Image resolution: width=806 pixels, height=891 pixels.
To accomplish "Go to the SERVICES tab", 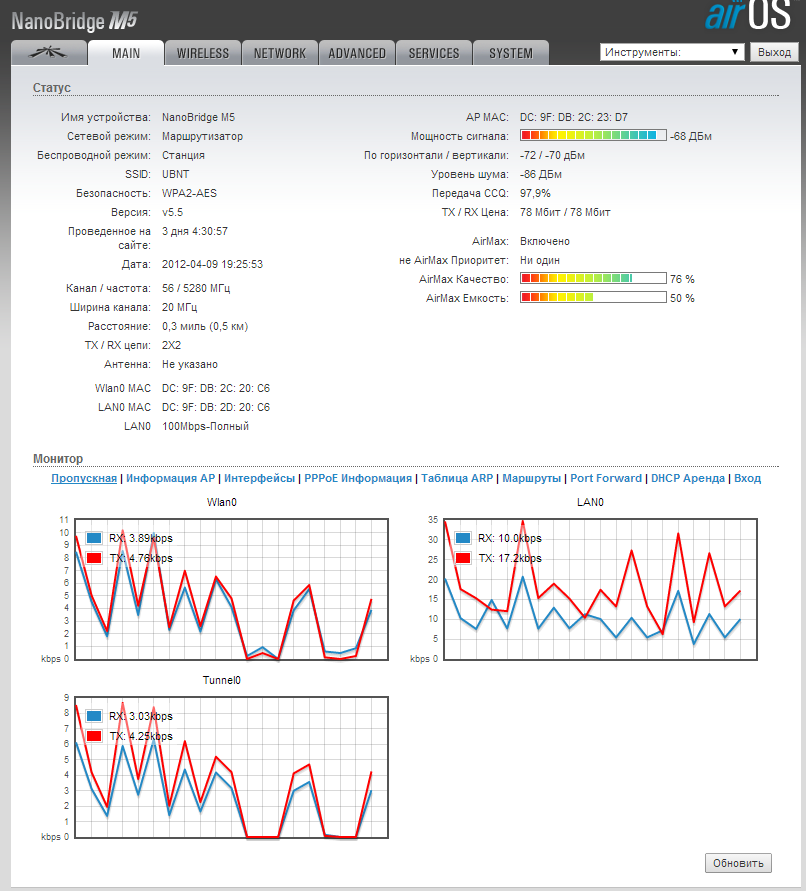I will point(434,53).
